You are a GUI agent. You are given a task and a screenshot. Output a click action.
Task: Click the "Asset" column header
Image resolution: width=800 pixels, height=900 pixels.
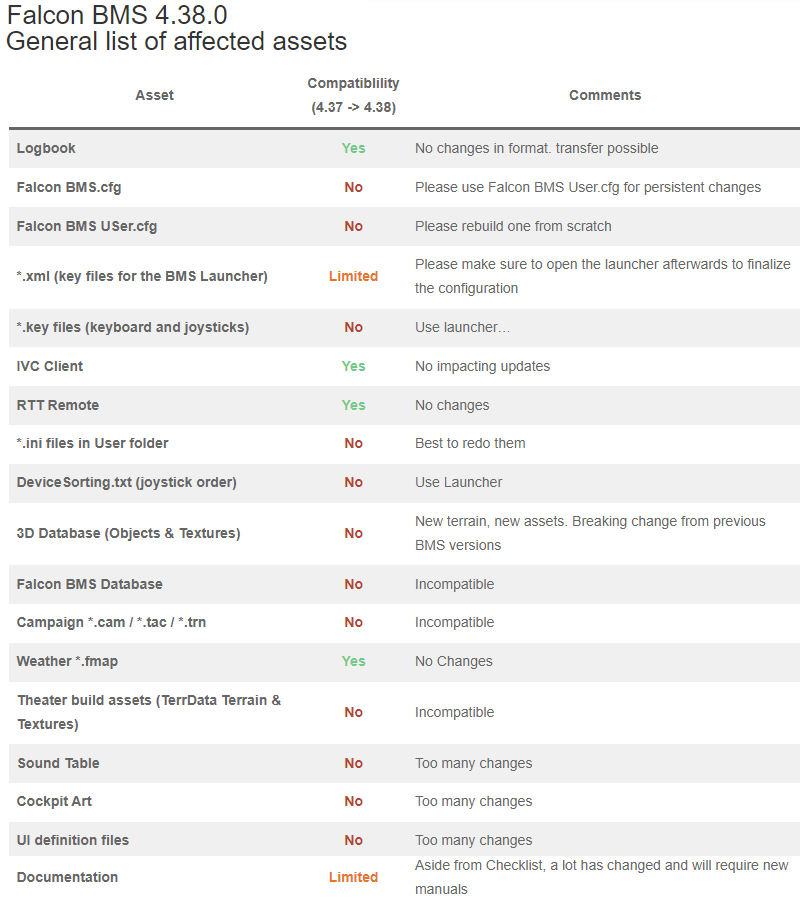154,95
